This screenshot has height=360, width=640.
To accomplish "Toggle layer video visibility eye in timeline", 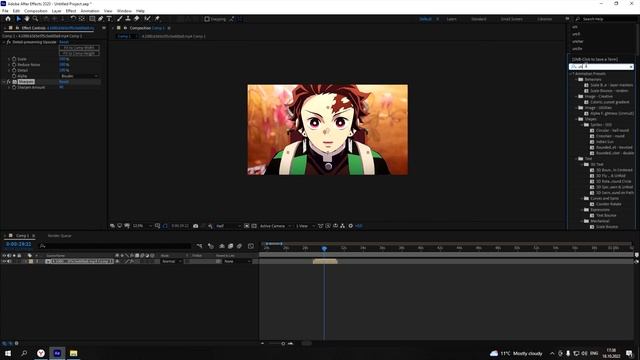I will 4,261.
